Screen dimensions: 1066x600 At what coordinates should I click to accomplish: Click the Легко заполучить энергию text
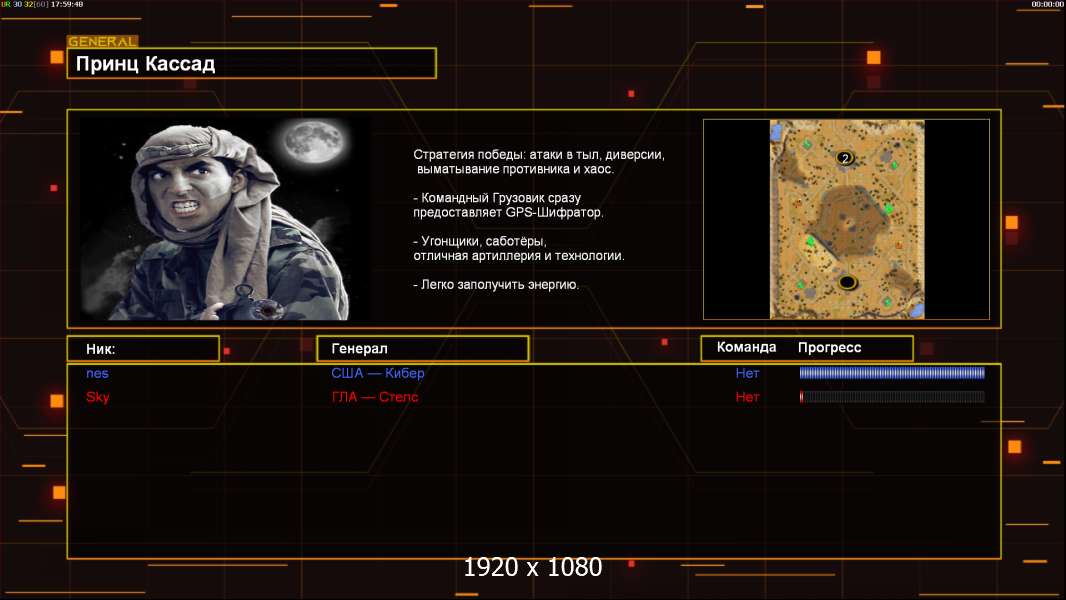pos(496,285)
